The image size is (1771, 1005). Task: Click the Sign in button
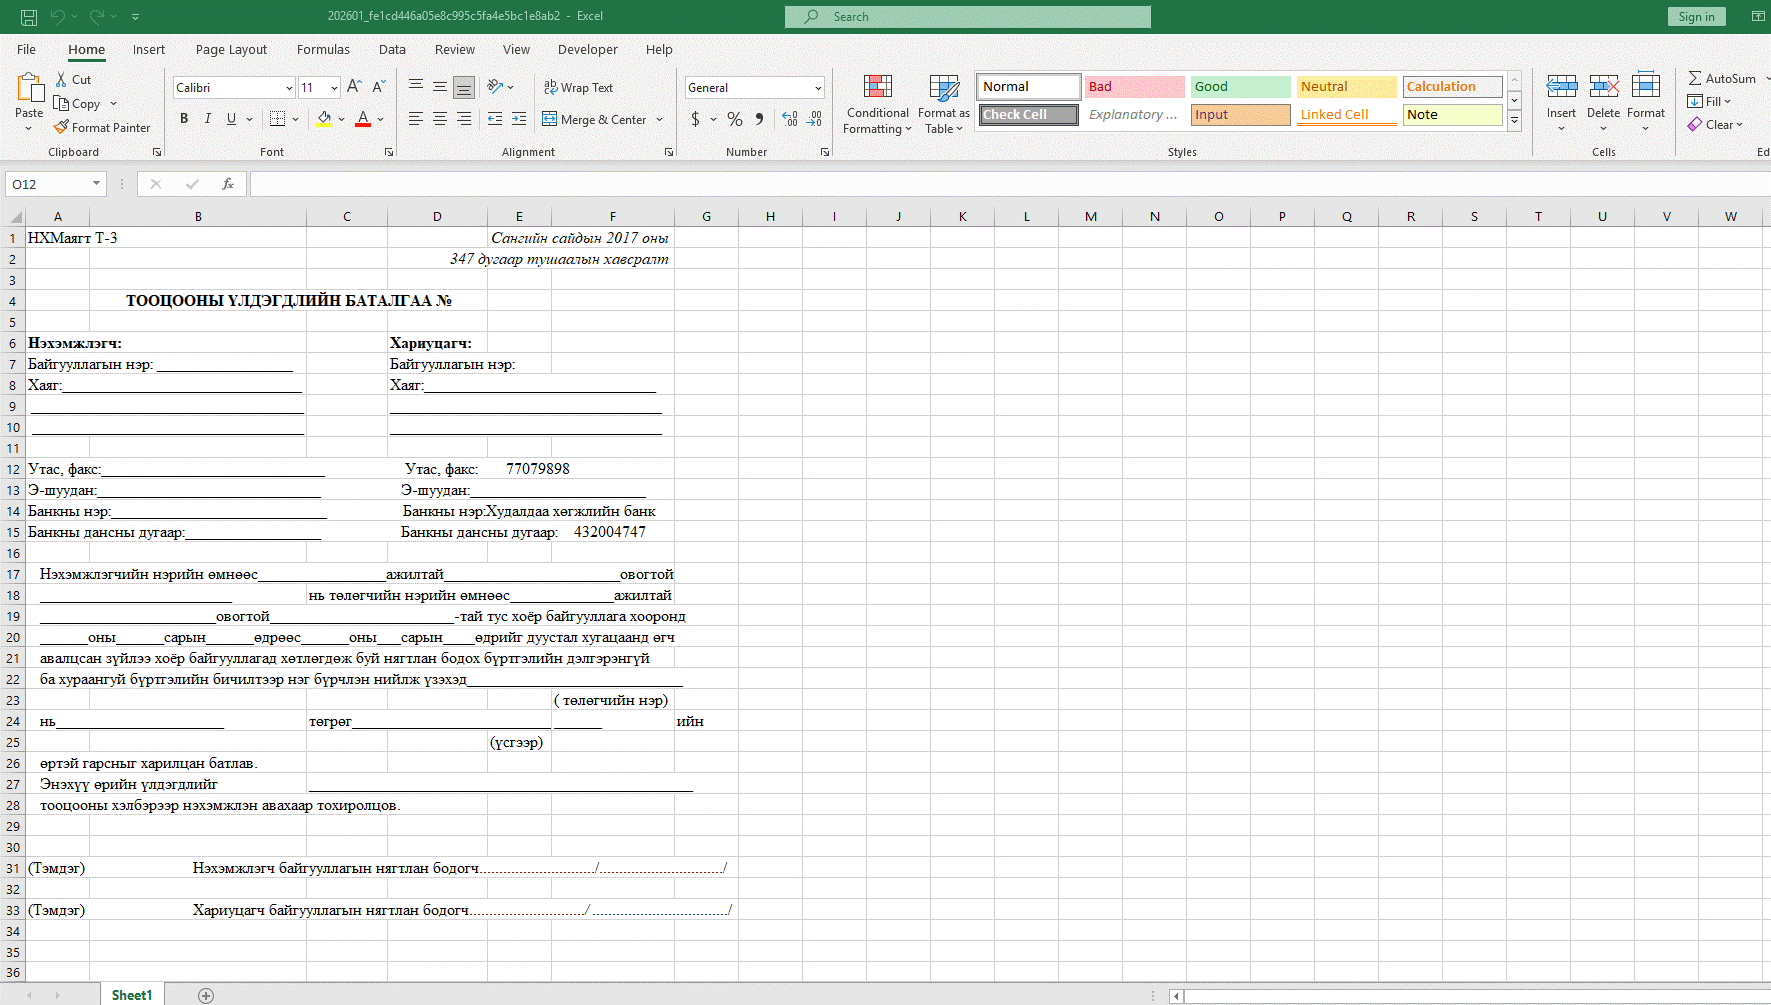point(1696,16)
